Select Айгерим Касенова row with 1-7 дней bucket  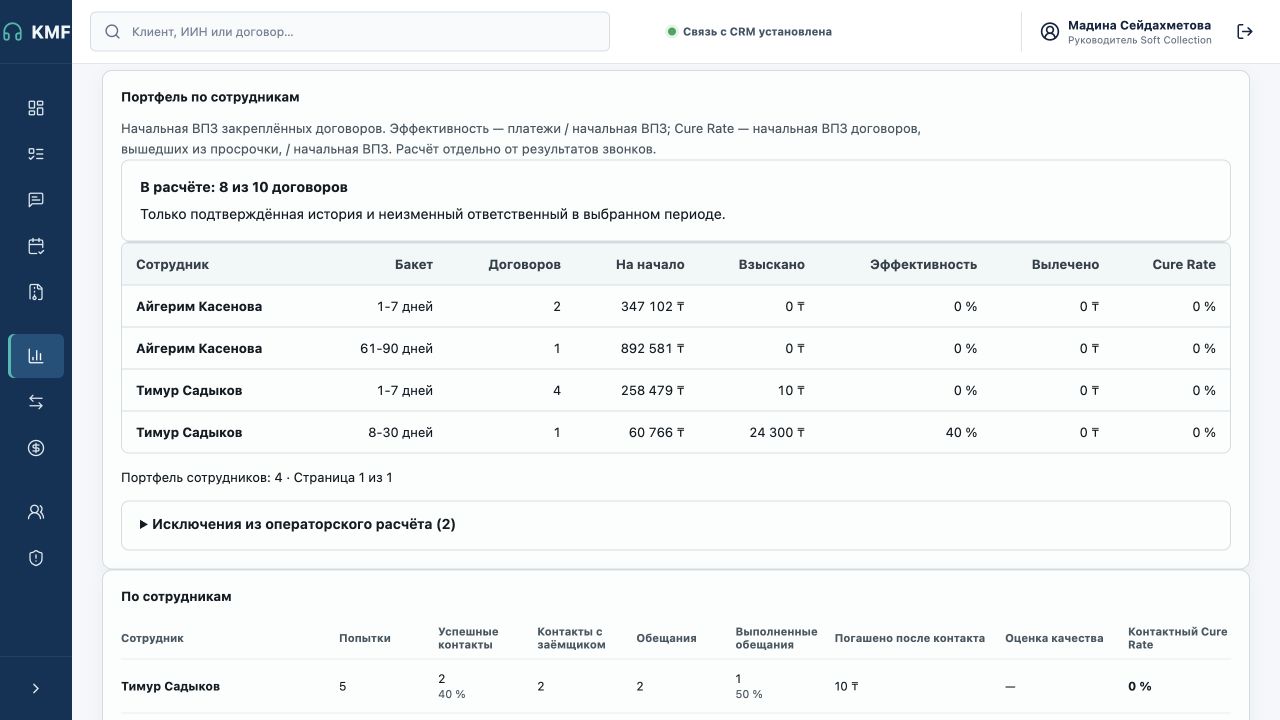[x=676, y=307]
